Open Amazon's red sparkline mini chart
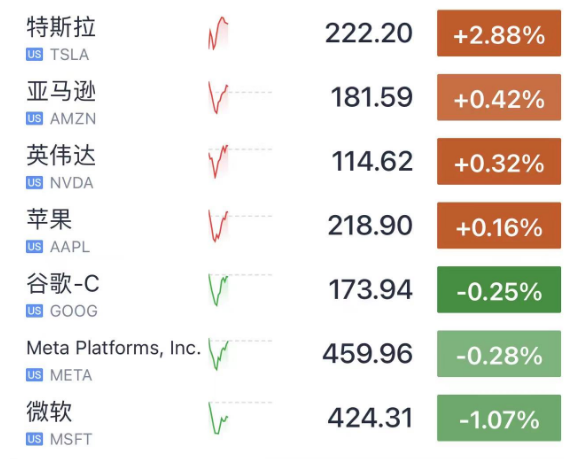Image resolution: width=564 pixels, height=459 pixels. 218,97
